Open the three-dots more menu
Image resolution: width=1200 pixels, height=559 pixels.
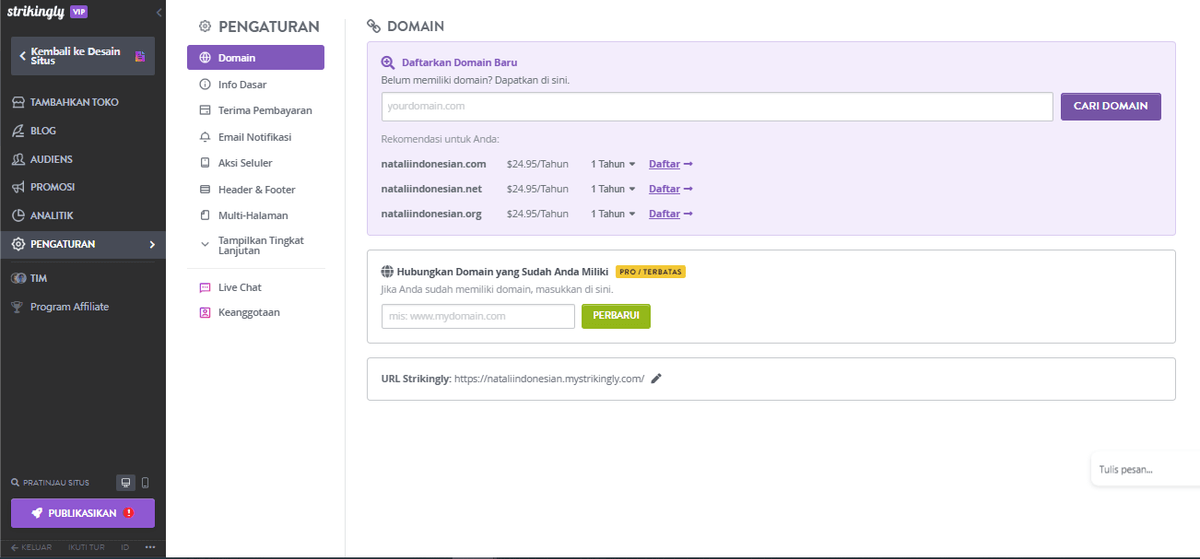[x=150, y=547]
